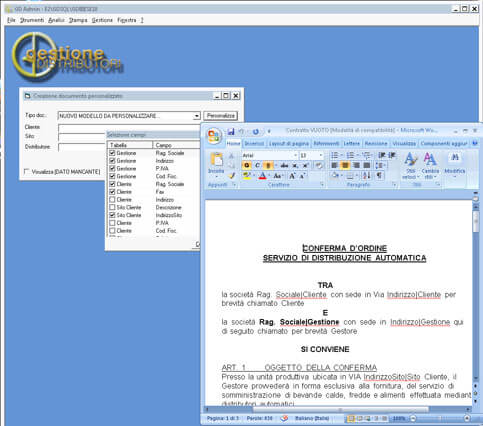This screenshot has height=426, width=483.
Task: Open Stili veloci gallery
Action: pyautogui.click(x=411, y=166)
